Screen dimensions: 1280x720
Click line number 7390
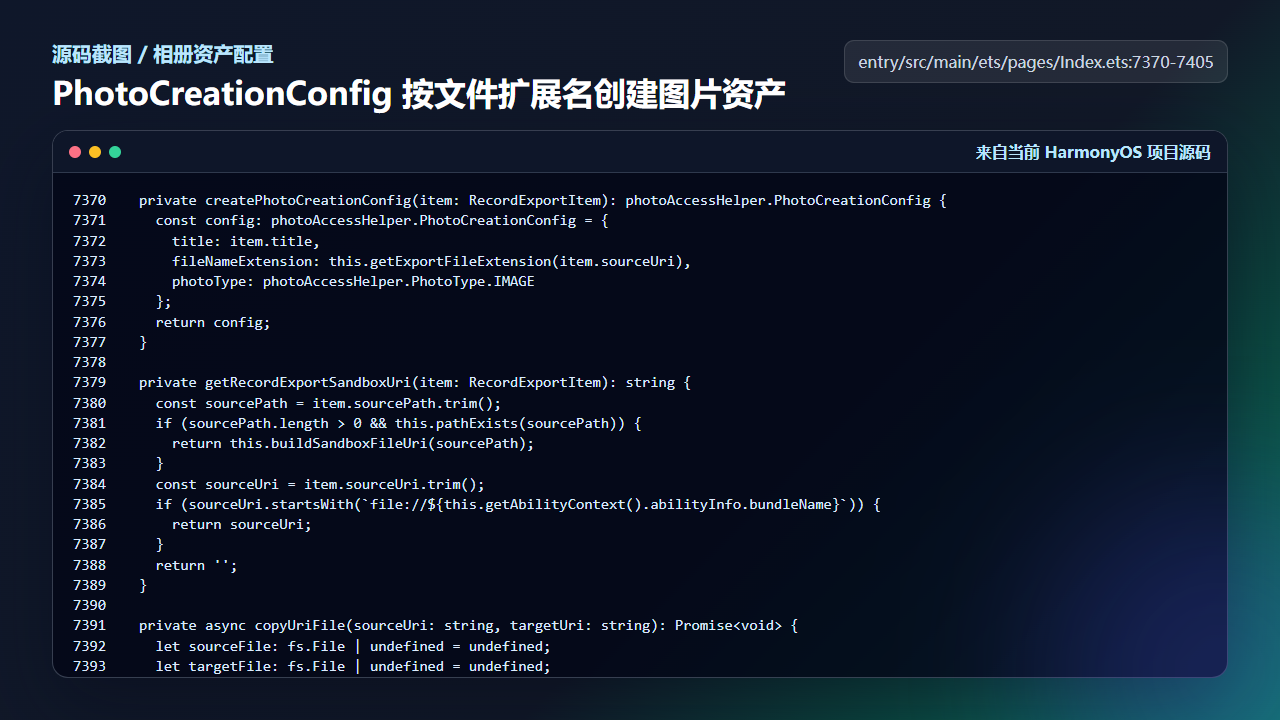point(89,605)
